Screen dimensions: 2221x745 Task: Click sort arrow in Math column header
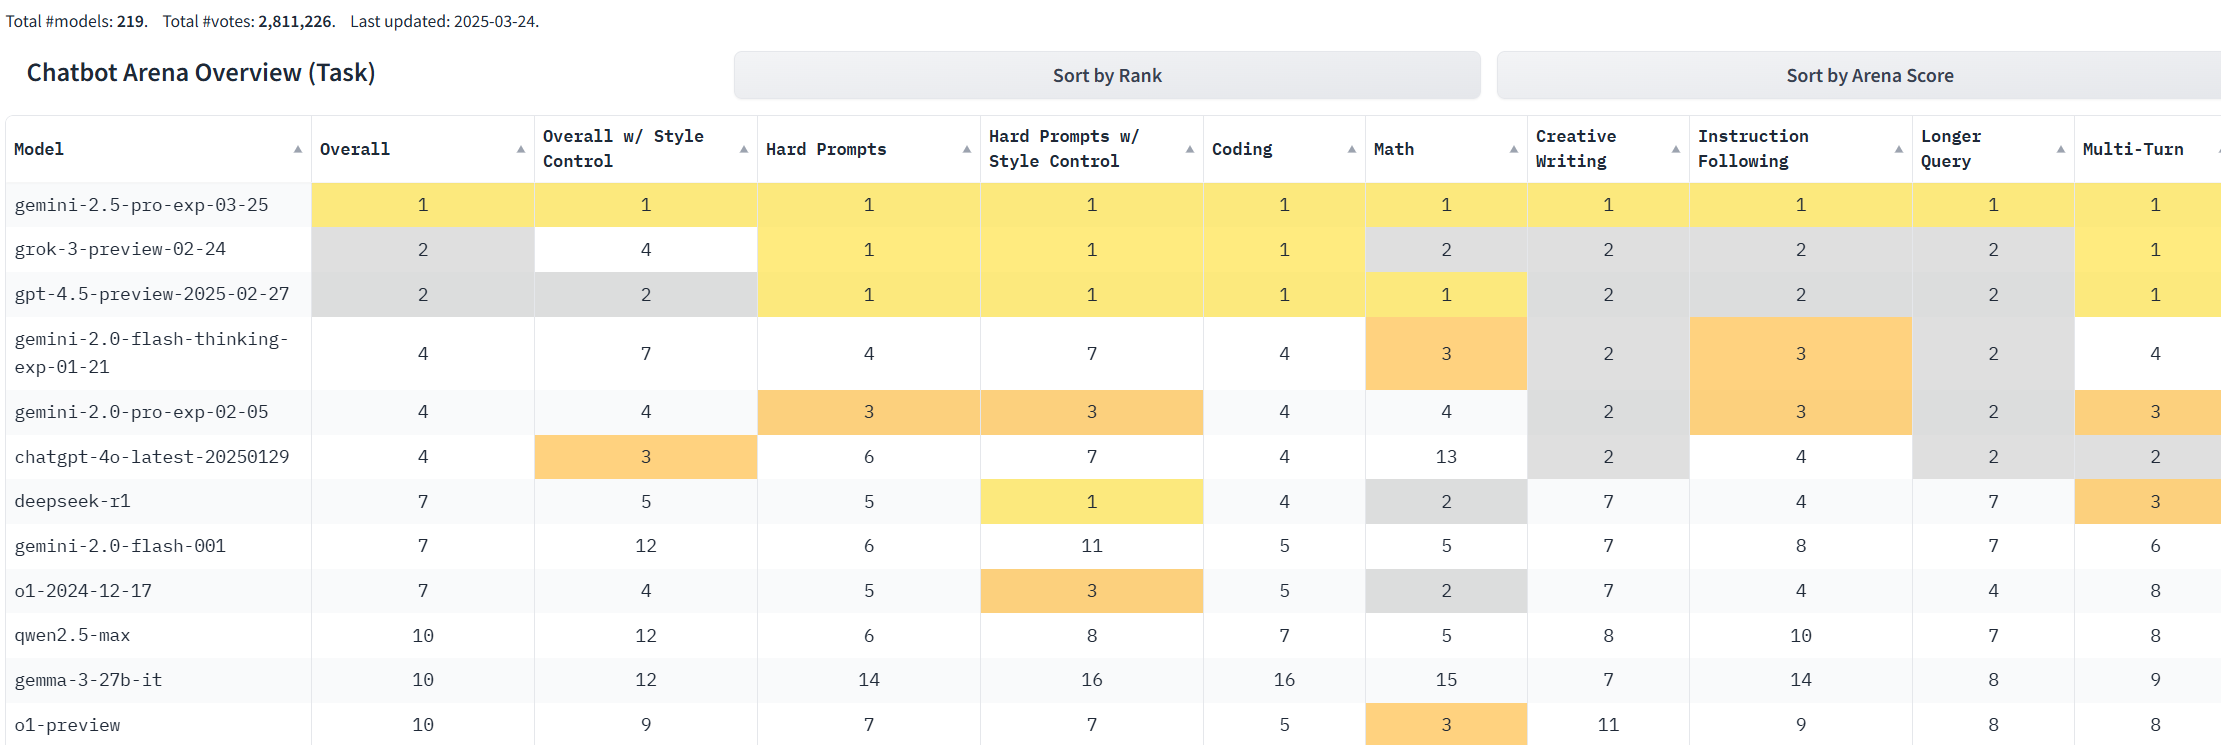coord(1514,149)
